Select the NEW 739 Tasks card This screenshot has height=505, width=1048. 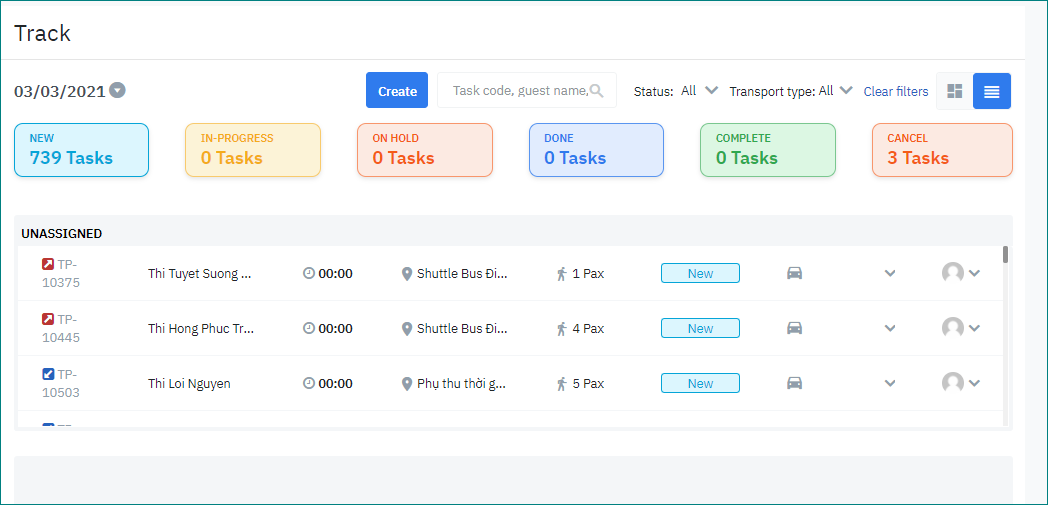point(81,150)
